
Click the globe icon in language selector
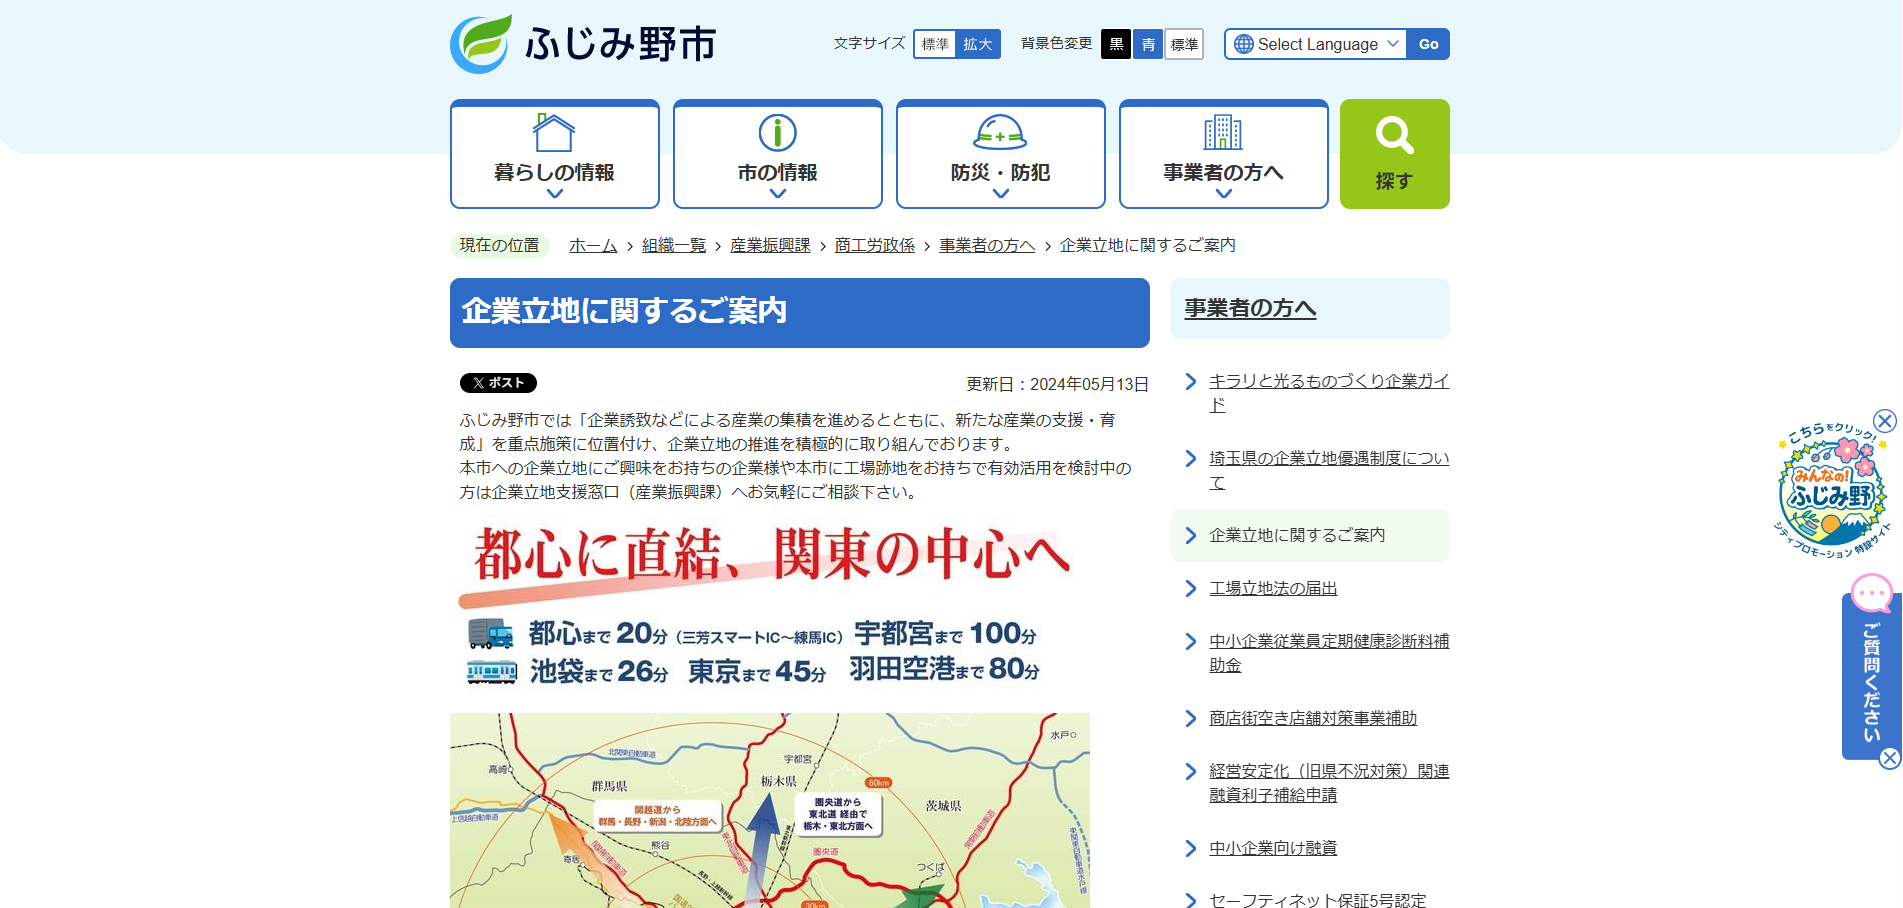(x=1244, y=44)
